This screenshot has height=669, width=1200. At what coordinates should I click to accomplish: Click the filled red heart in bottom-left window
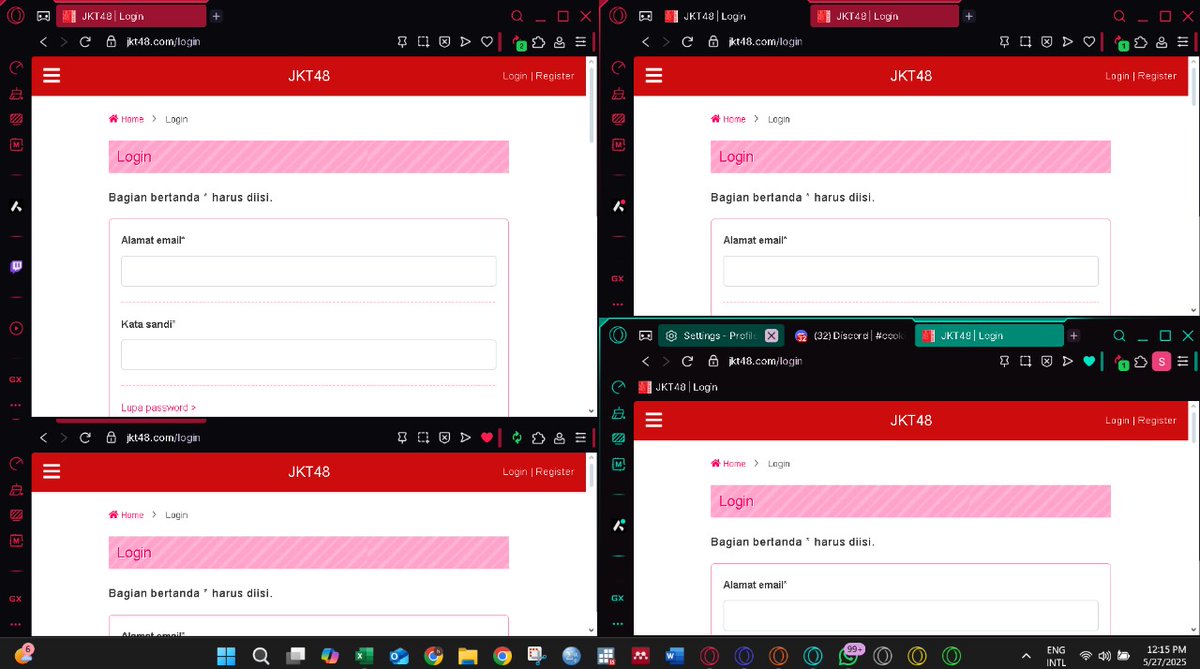(487, 438)
